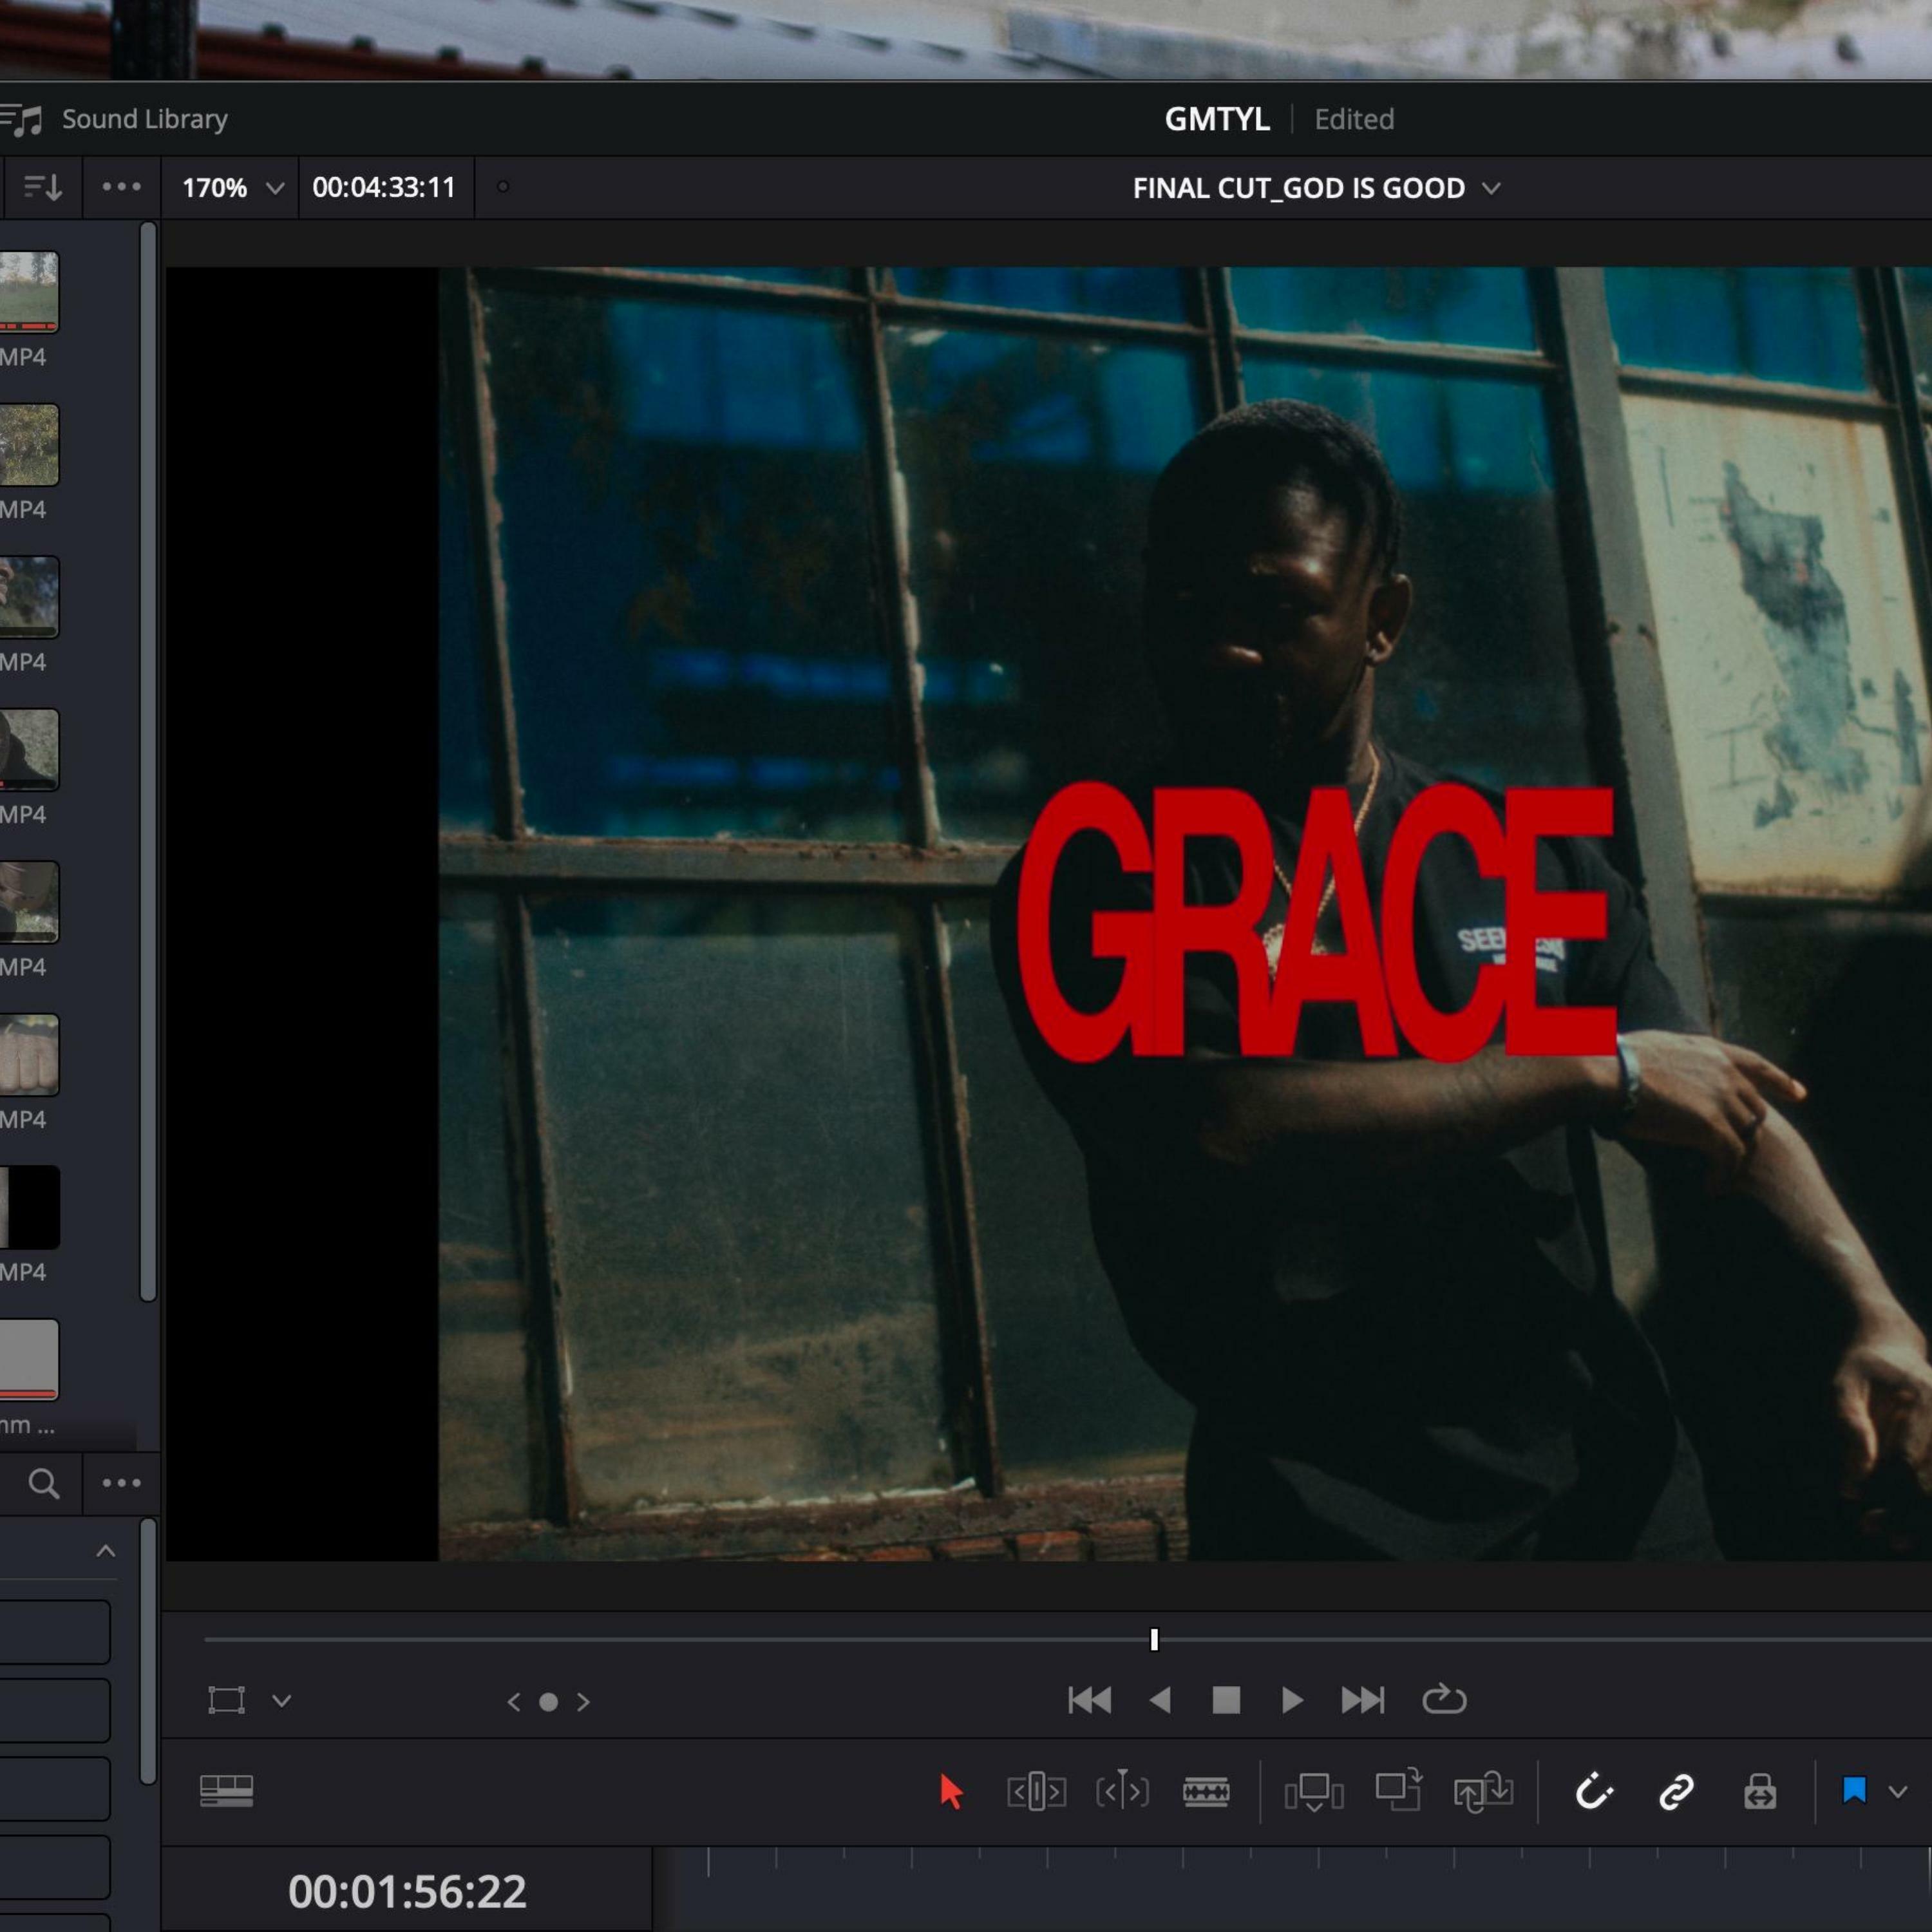Viewport: 1932px width, 1932px height.
Task: Activate Dynamic Trim mode tool
Action: pyautogui.click(x=1122, y=1791)
